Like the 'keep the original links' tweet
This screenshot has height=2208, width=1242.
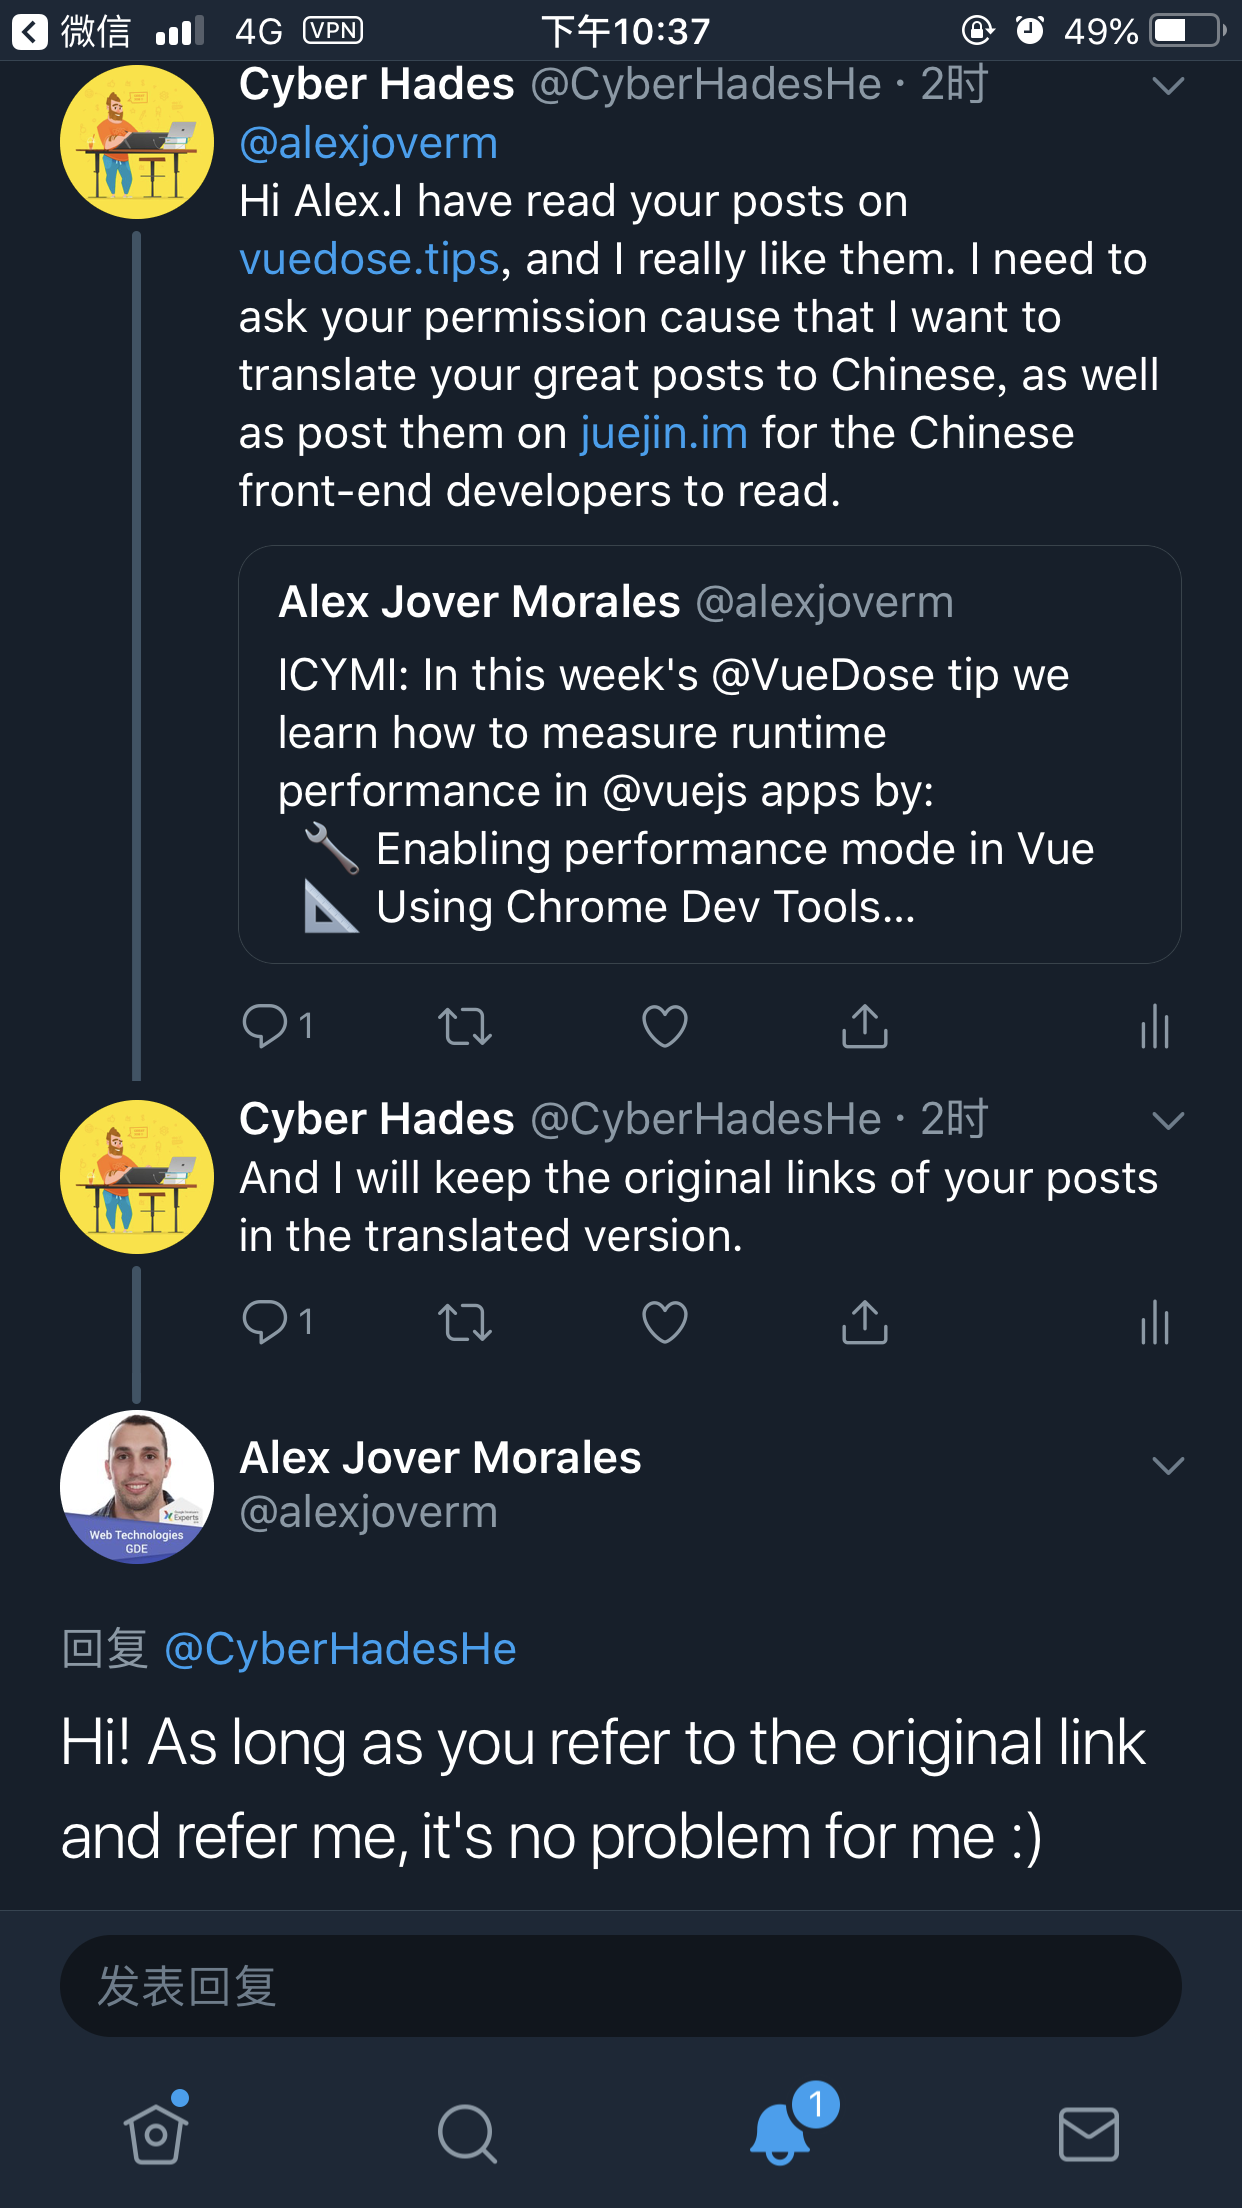[x=665, y=1323]
